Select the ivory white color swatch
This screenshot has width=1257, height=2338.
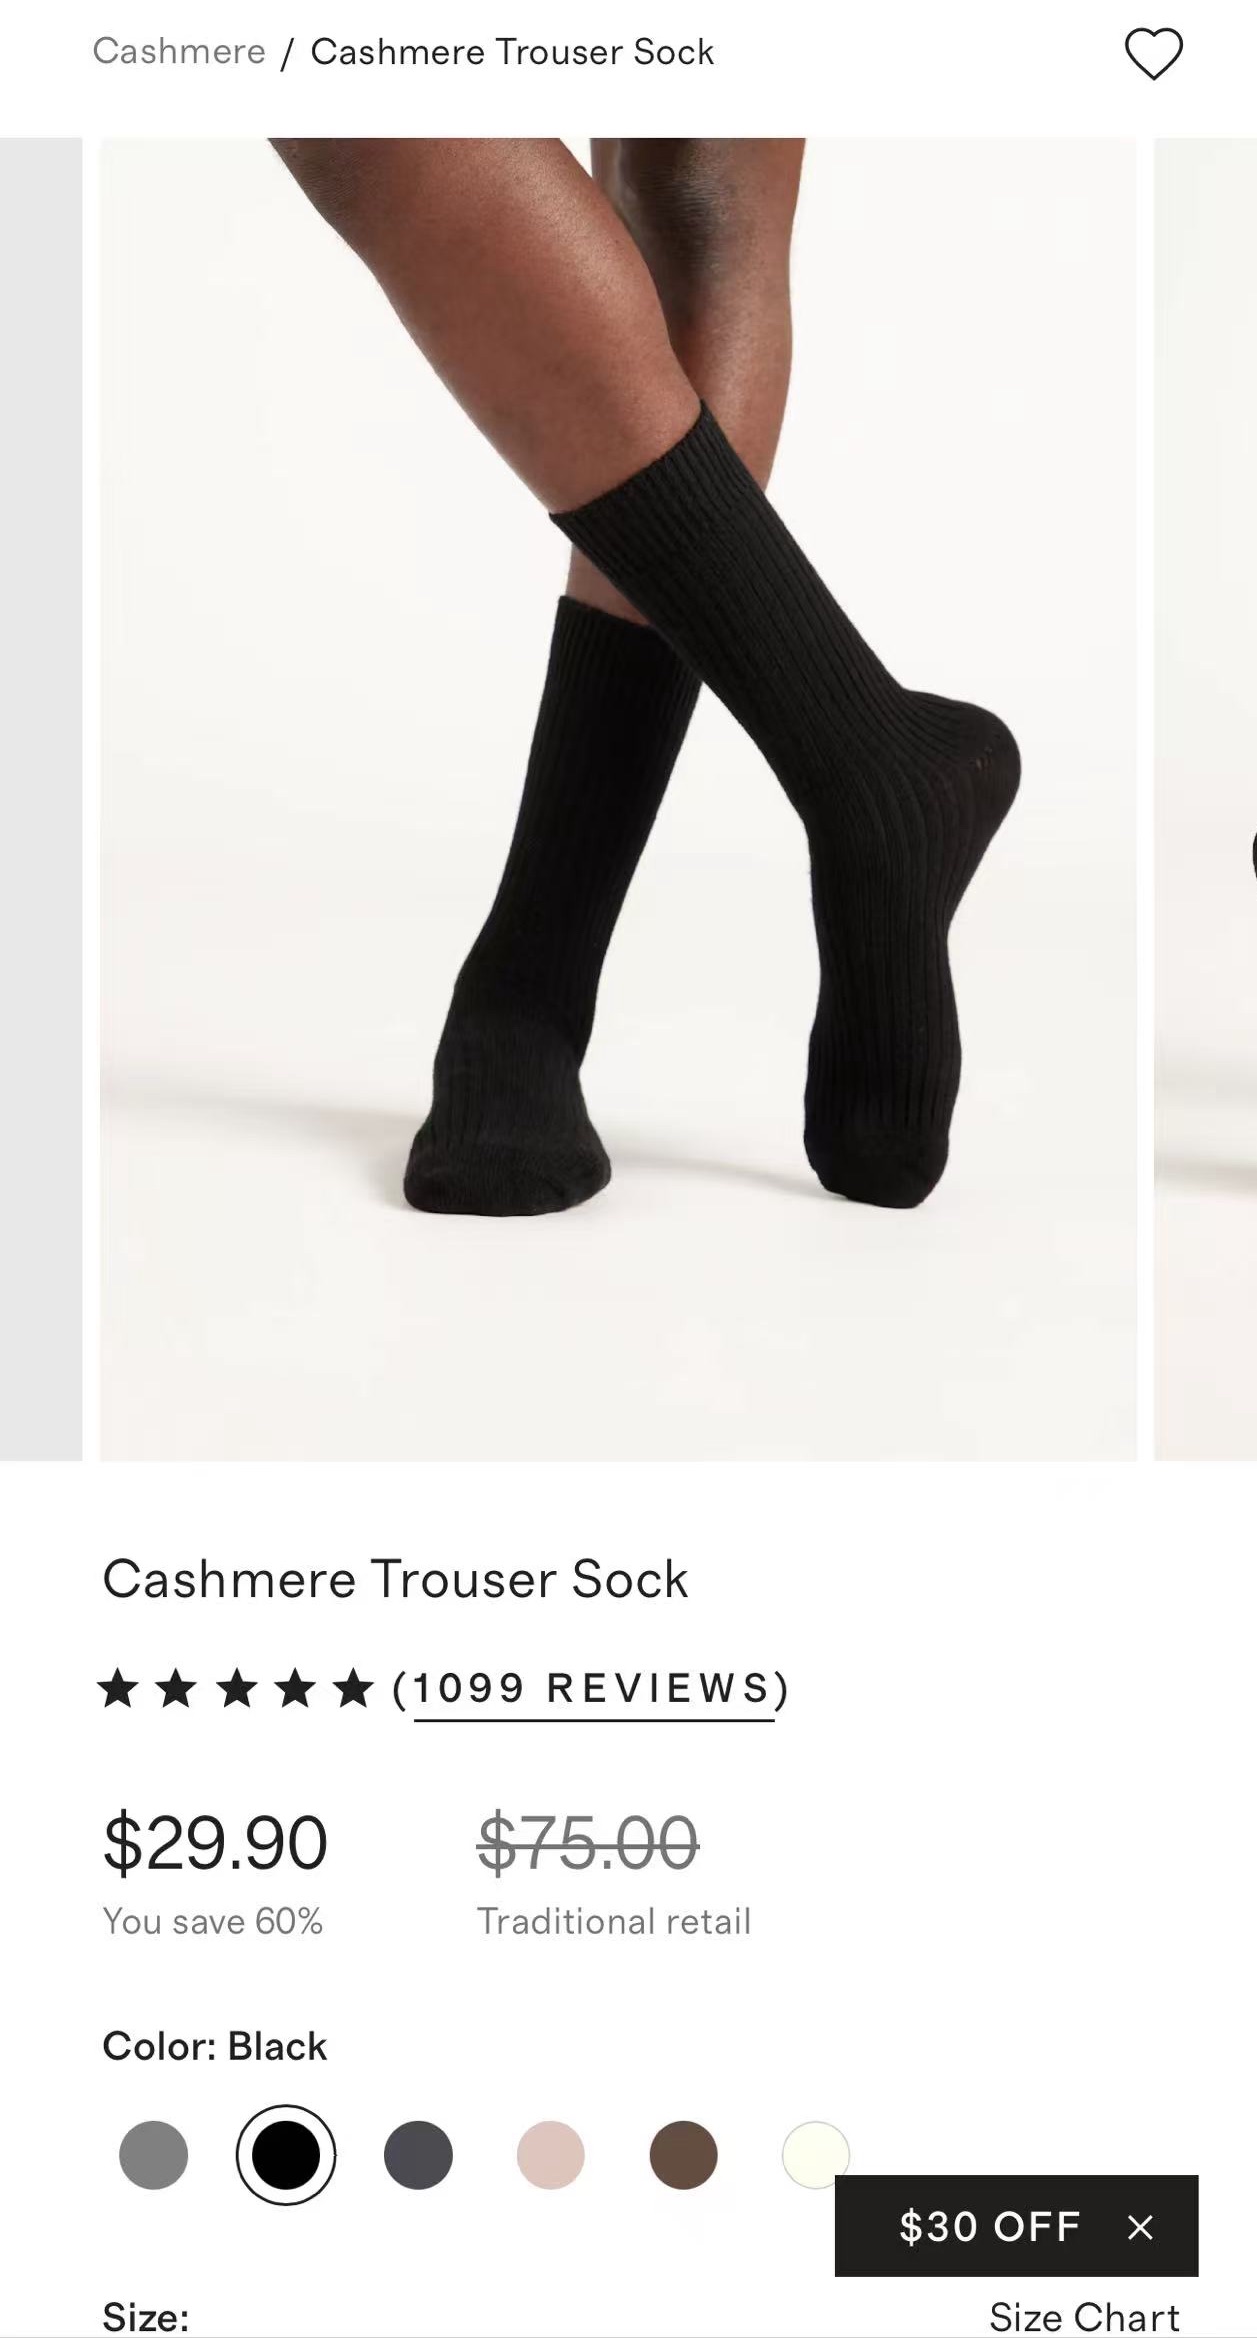coord(815,2155)
